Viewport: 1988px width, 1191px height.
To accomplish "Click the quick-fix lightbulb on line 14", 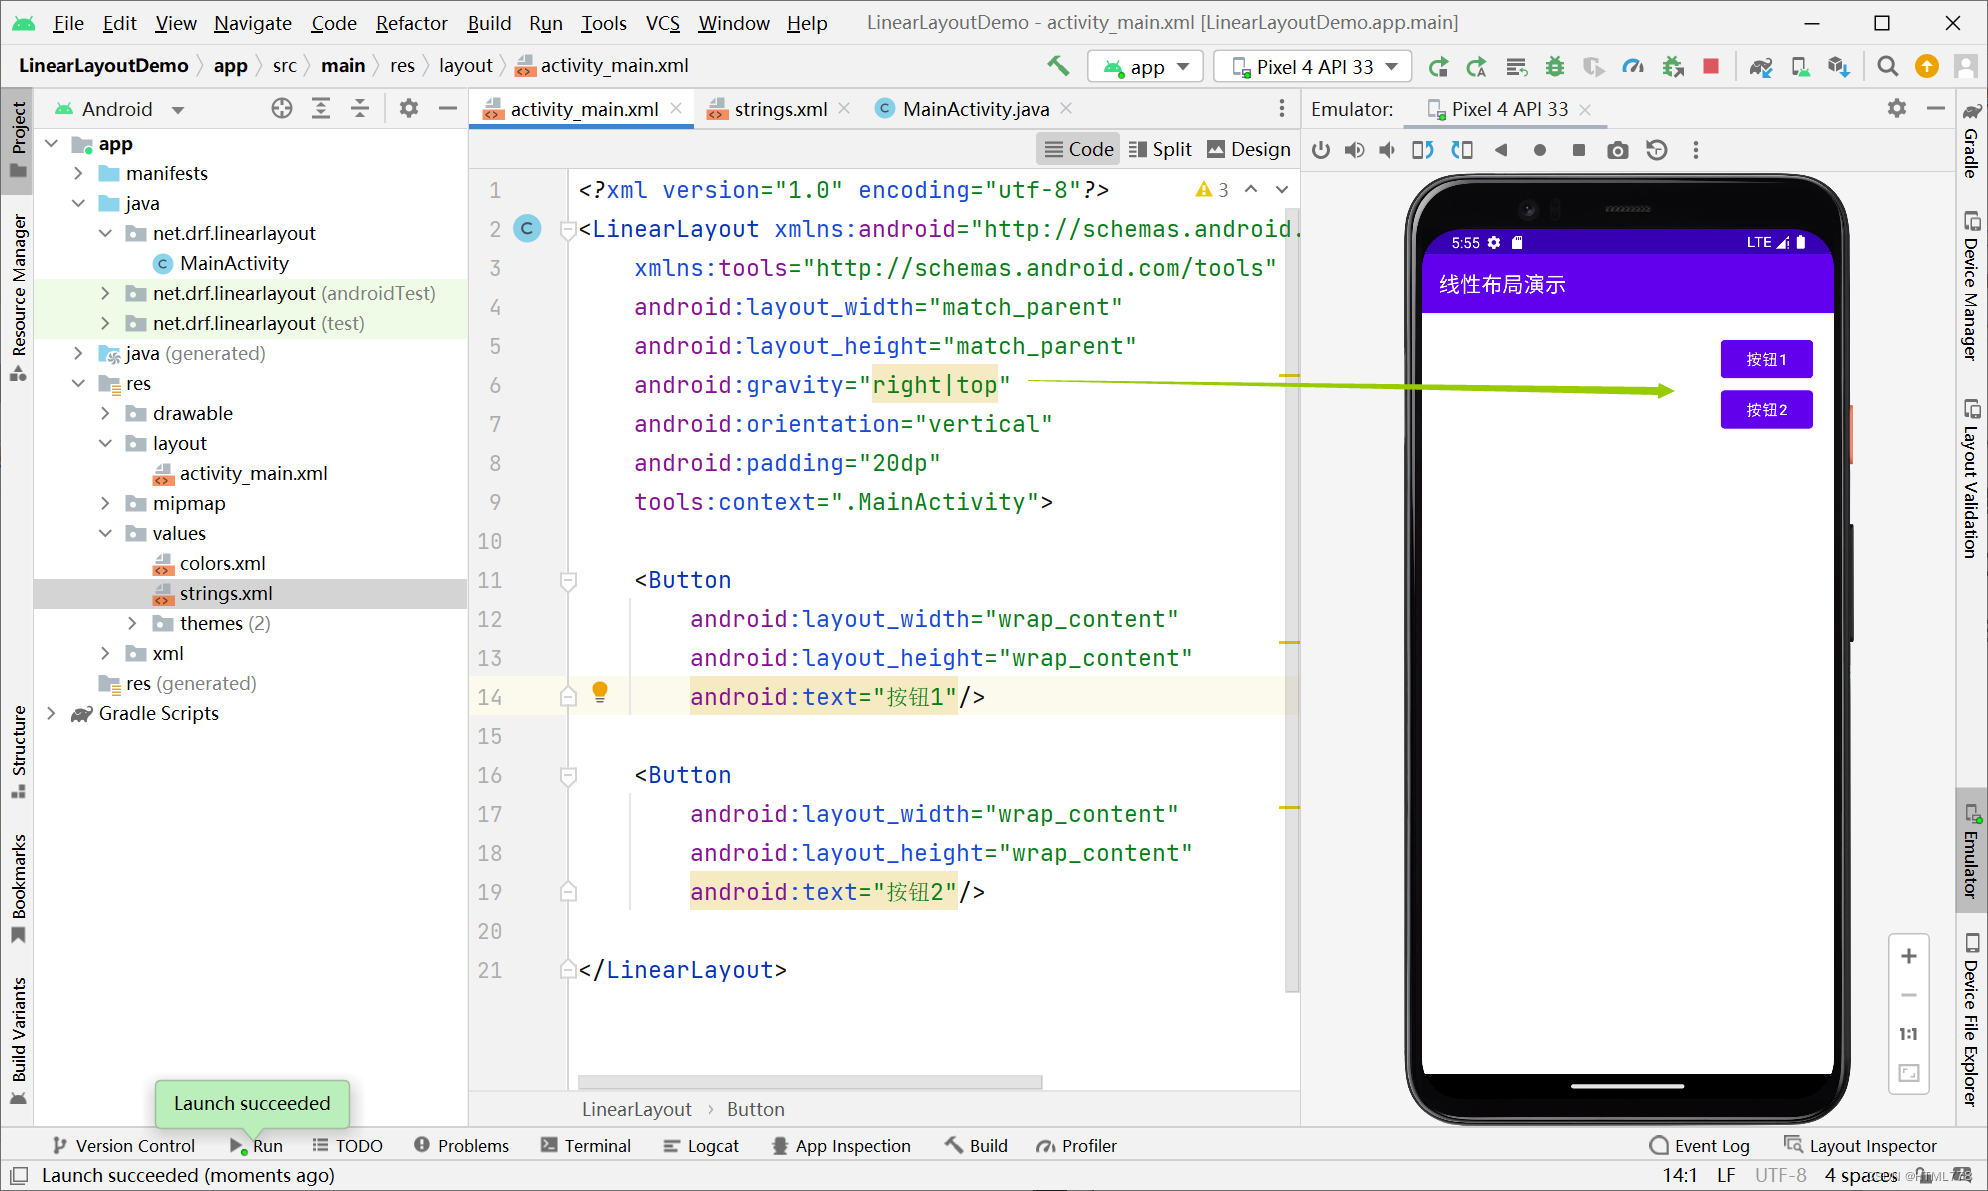I will point(600,691).
